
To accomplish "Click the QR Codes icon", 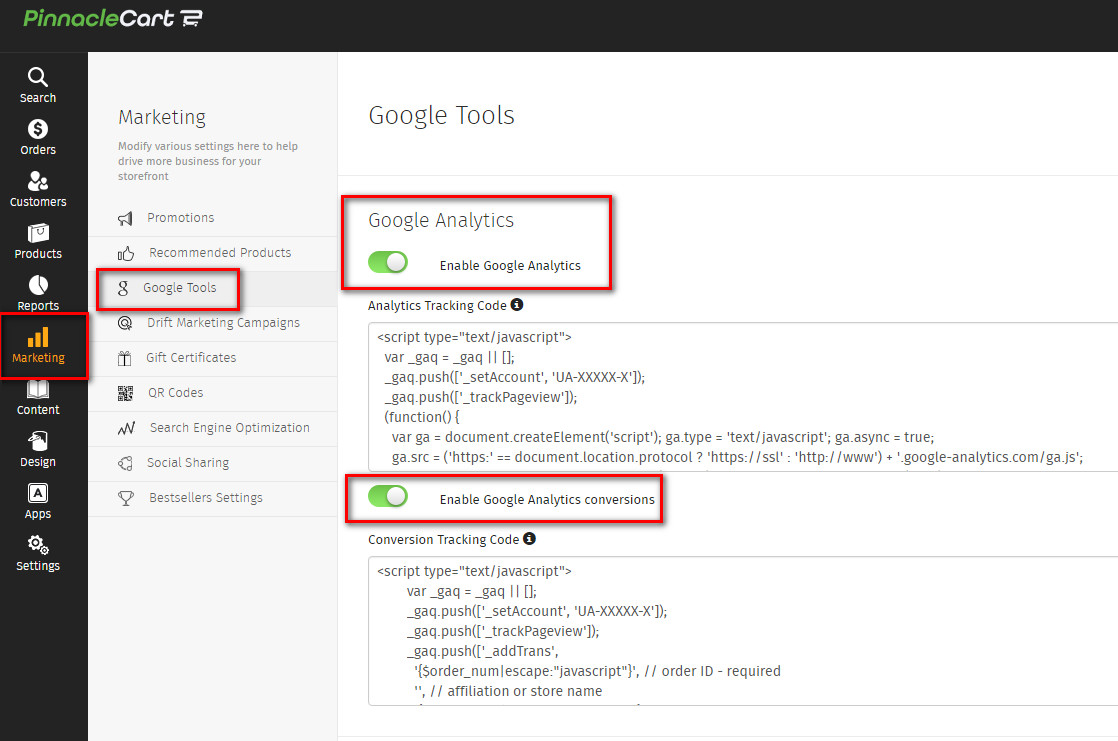I will point(125,393).
